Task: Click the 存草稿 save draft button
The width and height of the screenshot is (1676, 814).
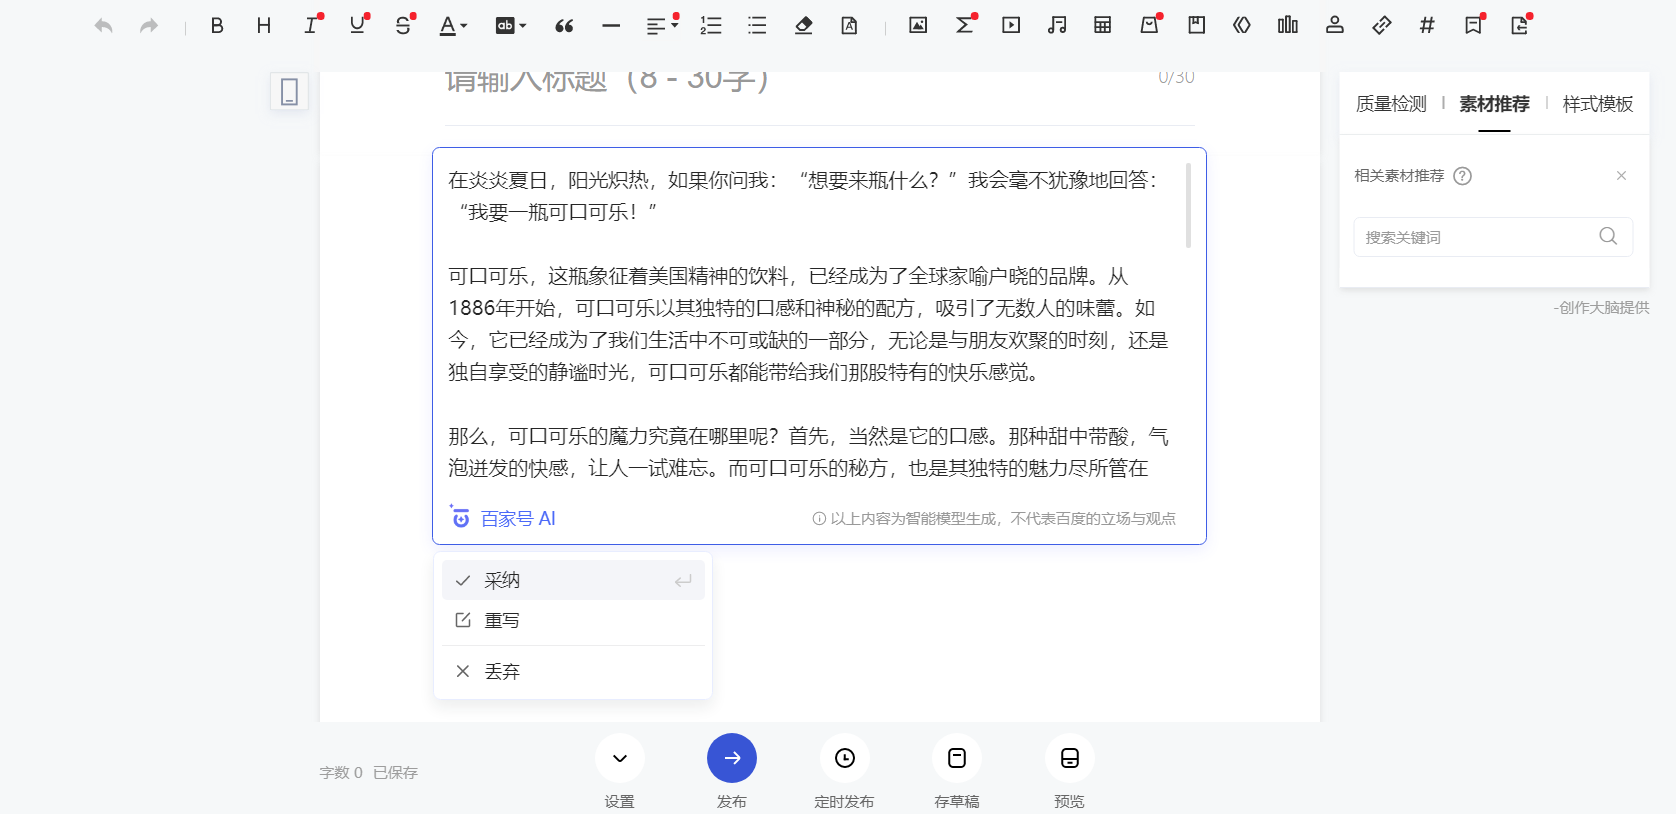Action: (x=956, y=759)
